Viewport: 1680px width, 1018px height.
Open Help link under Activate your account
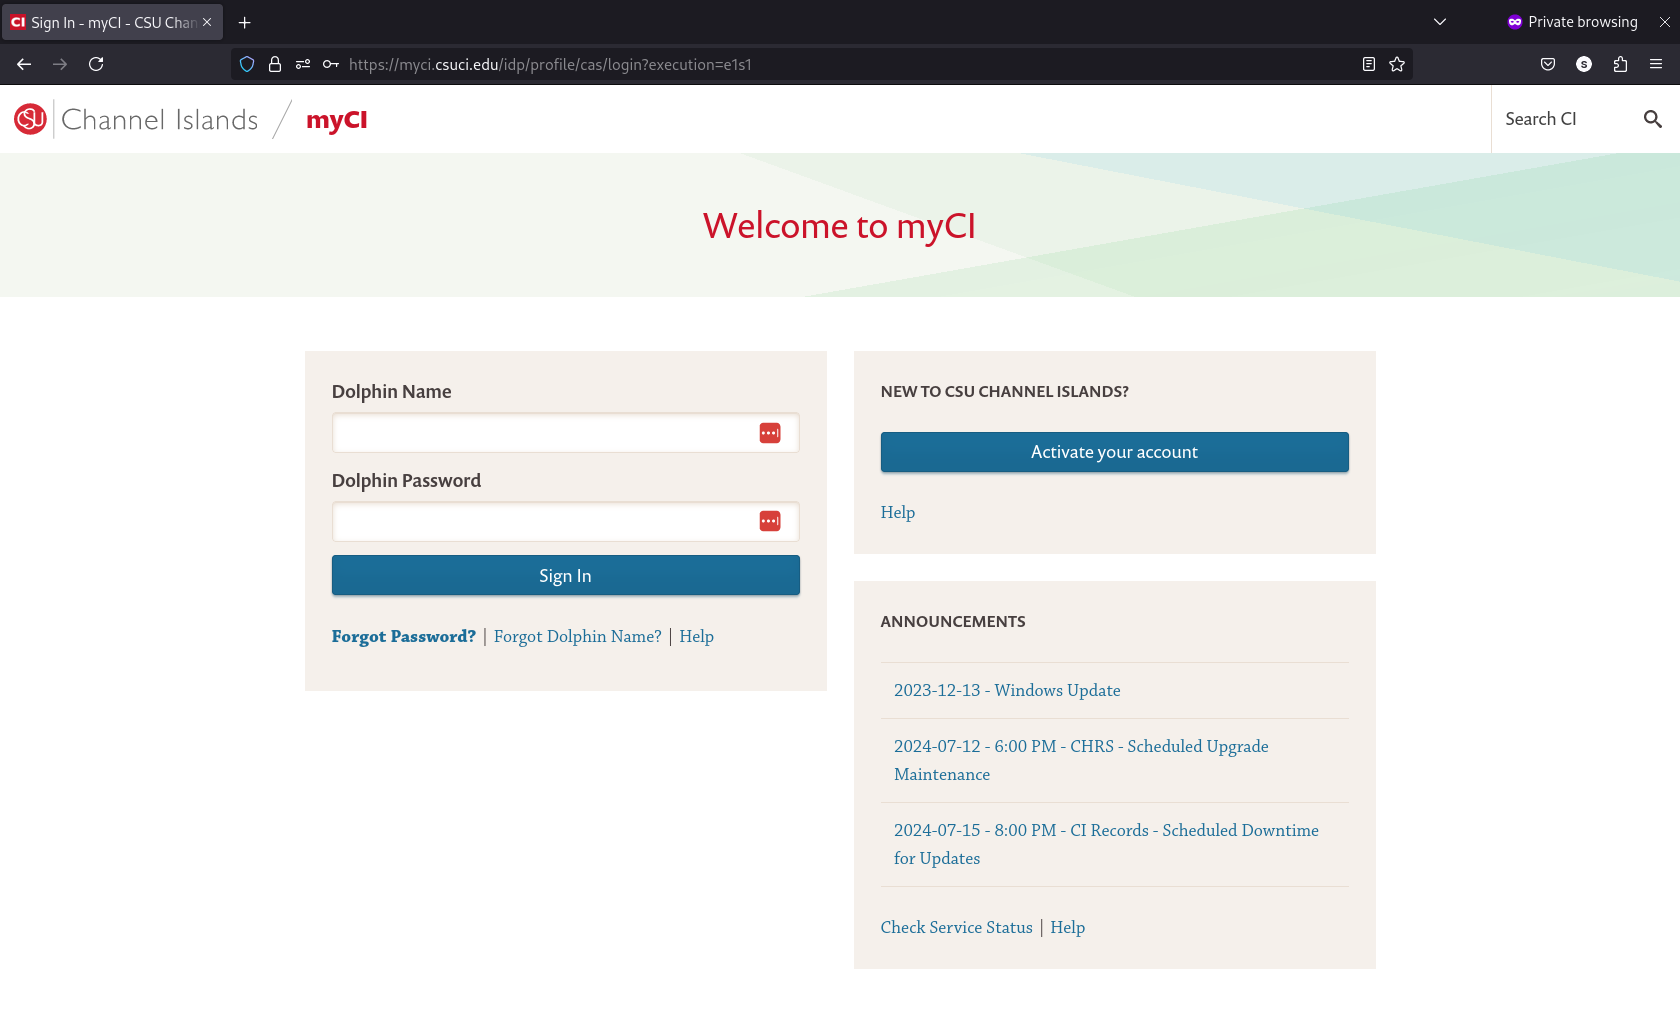tap(898, 512)
